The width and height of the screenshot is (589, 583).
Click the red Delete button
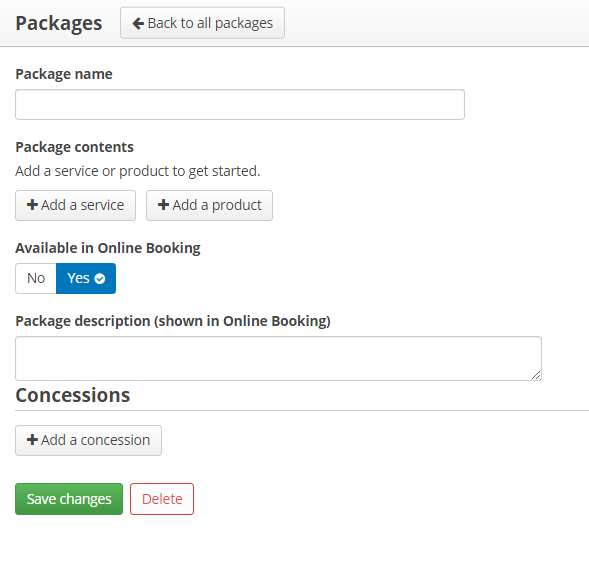pos(162,499)
